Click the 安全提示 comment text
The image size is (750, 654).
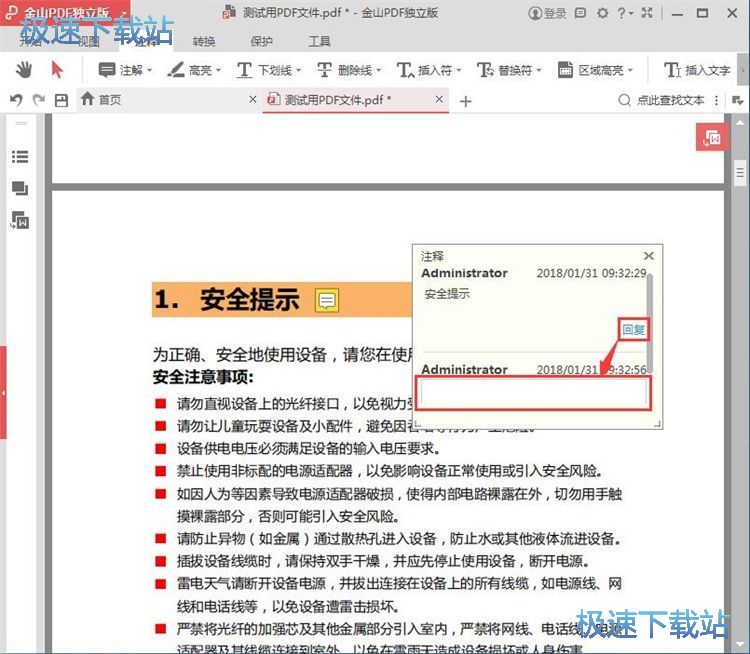[x=447, y=294]
